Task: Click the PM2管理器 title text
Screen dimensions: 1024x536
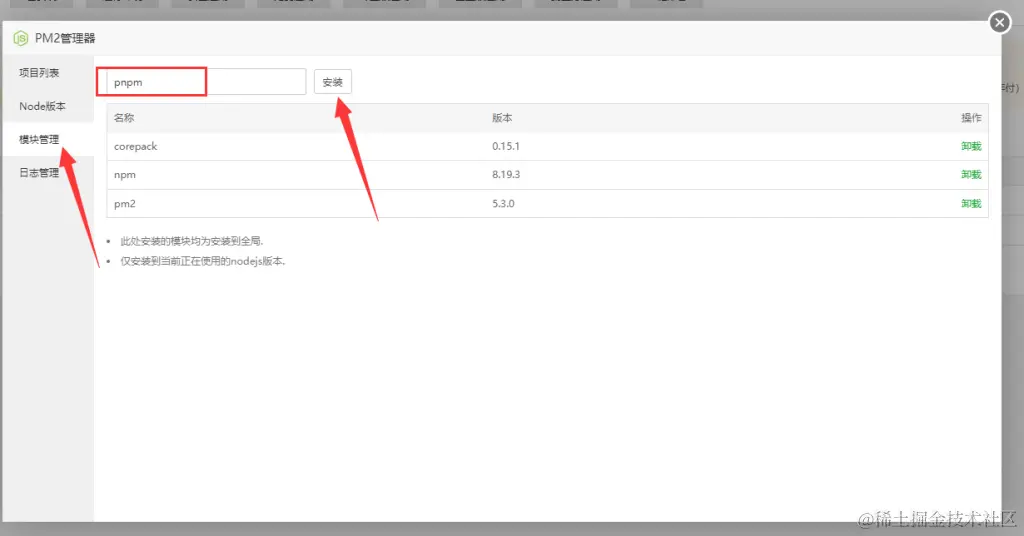Action: click(x=65, y=38)
